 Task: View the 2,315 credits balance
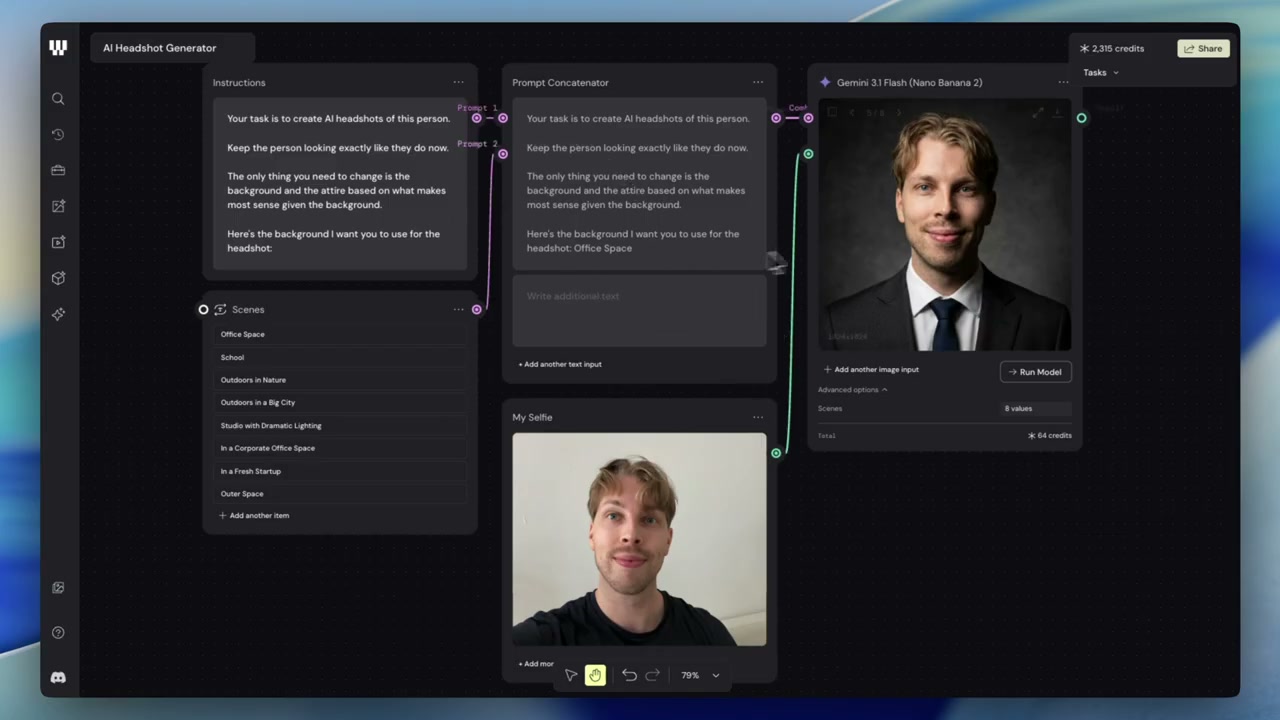(1111, 48)
